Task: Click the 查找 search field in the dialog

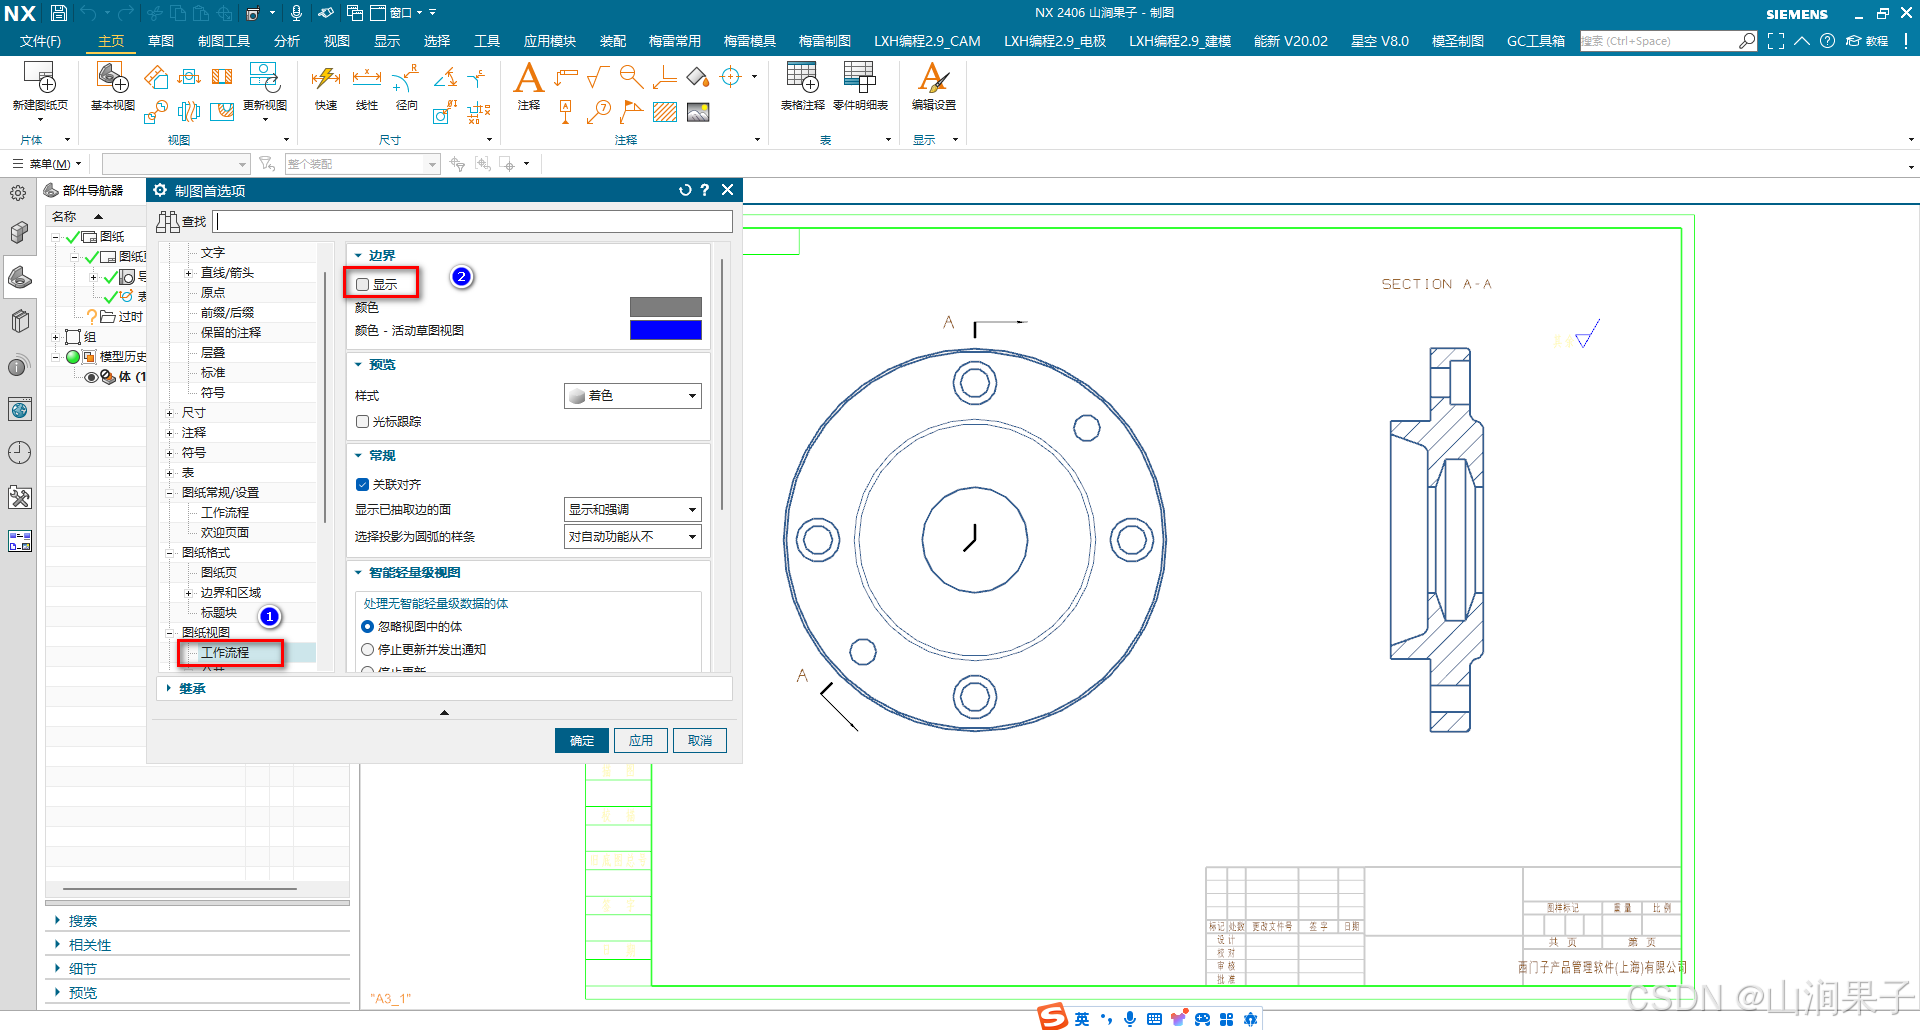Action: point(474,222)
